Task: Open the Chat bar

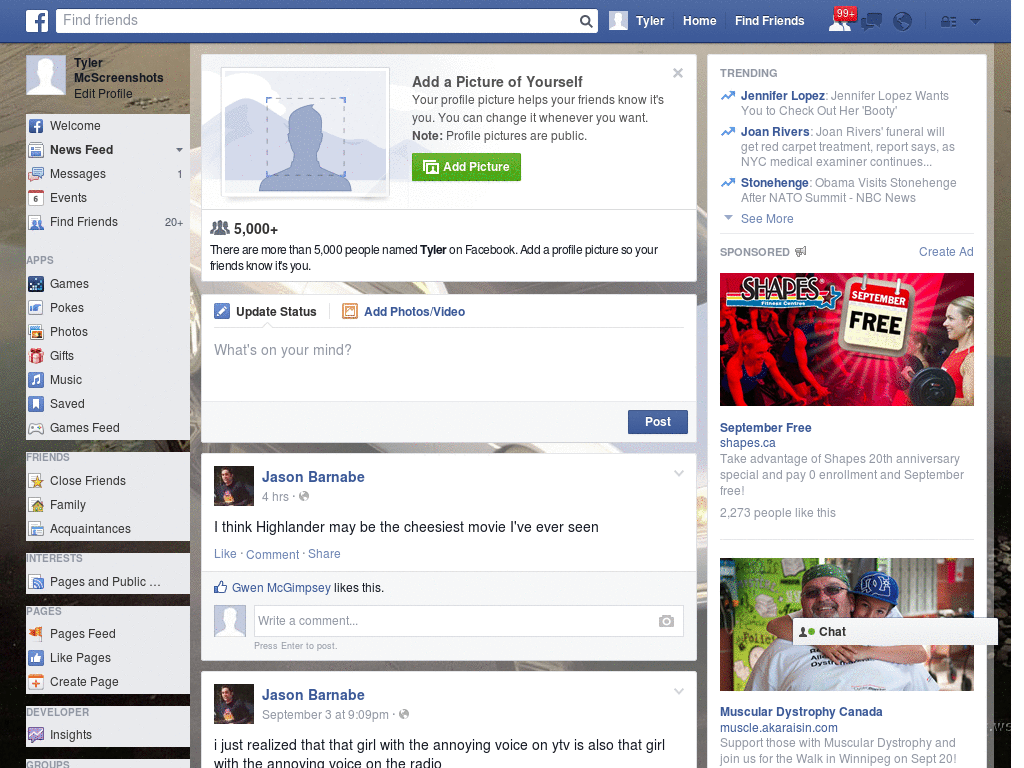Action: pos(895,632)
